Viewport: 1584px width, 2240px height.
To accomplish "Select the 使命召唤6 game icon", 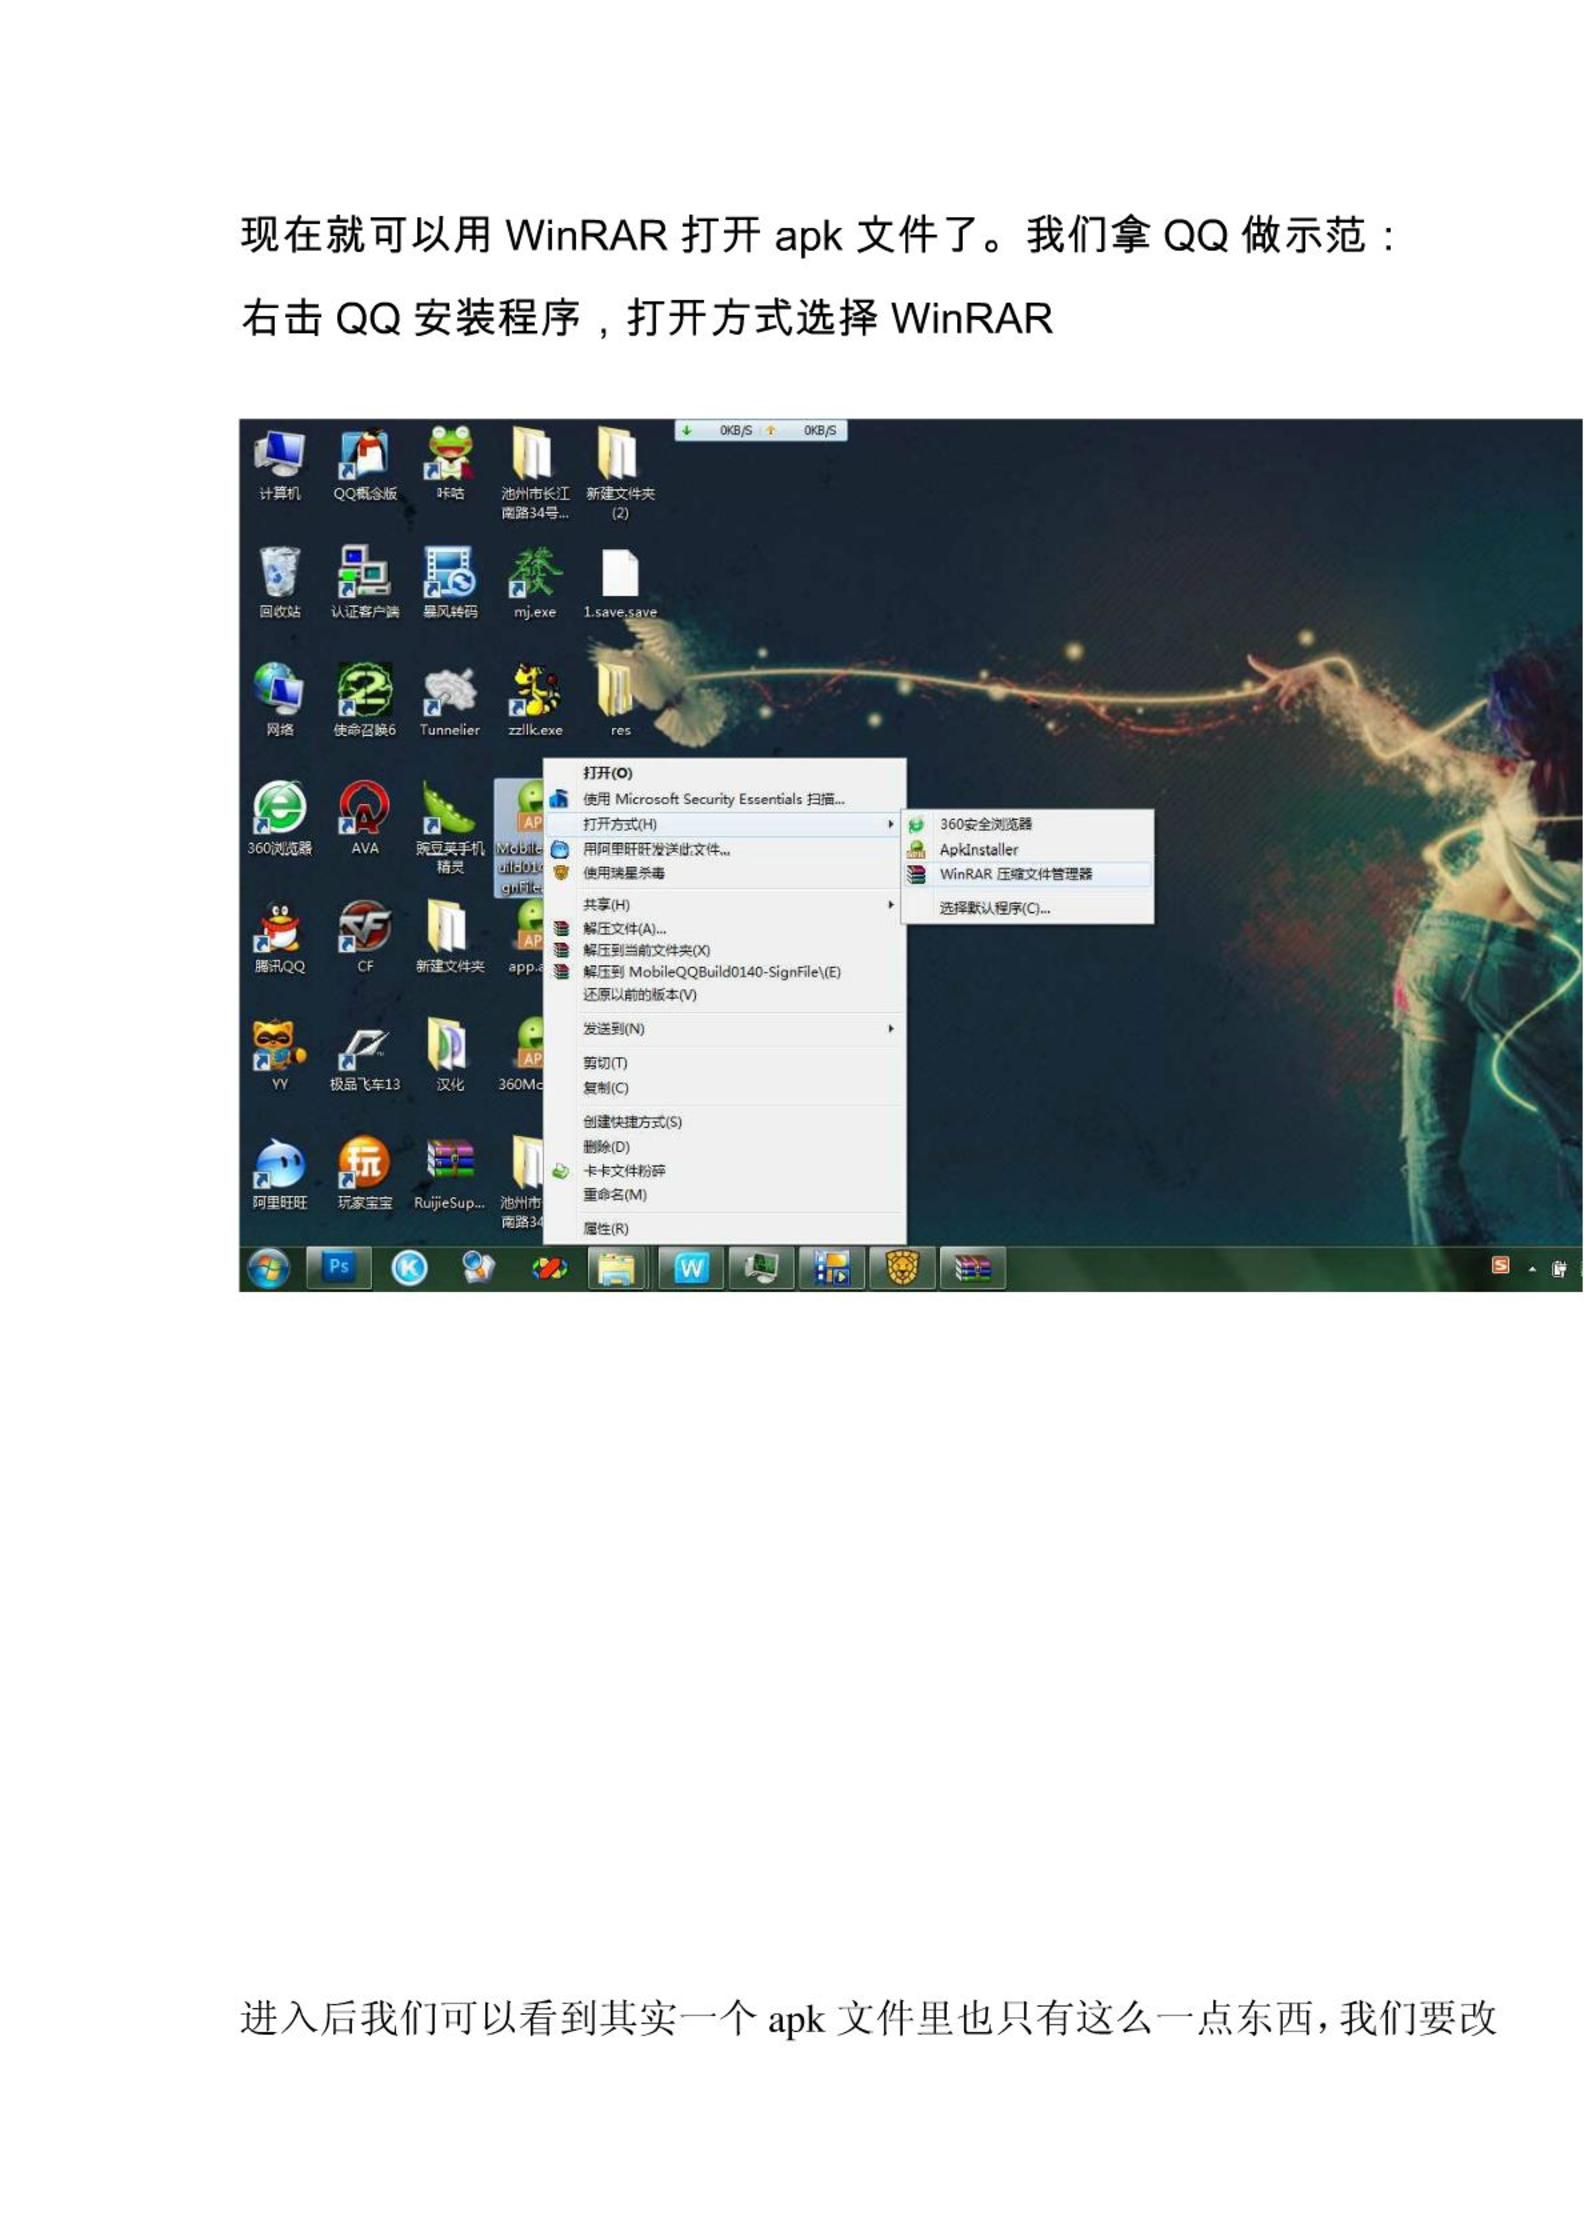I will click(364, 696).
